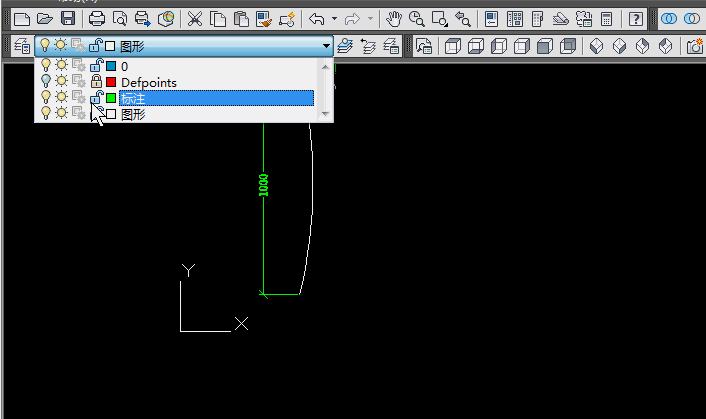Open the Undo history dropdown arrow
This screenshot has width=706, height=419.
pos(334,18)
